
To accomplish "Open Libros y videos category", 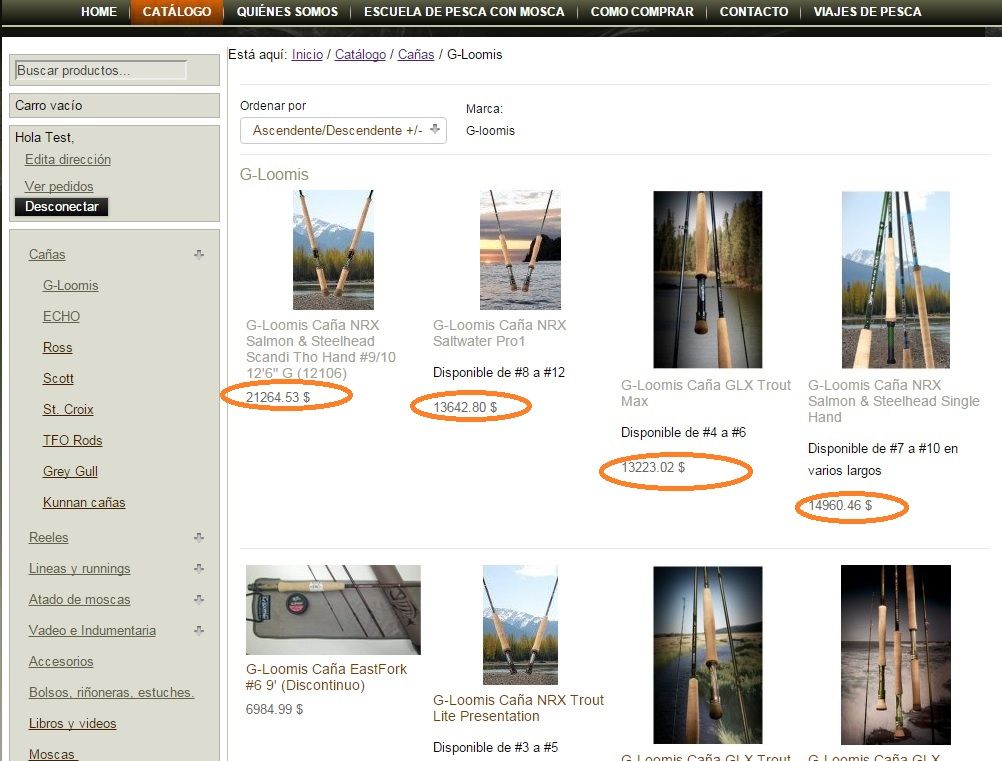I will coord(72,723).
